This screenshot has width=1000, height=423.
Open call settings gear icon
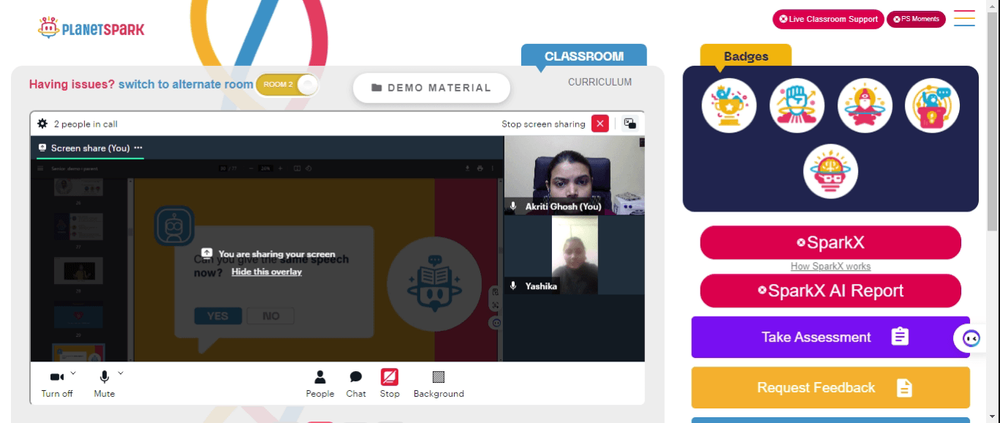coord(42,124)
